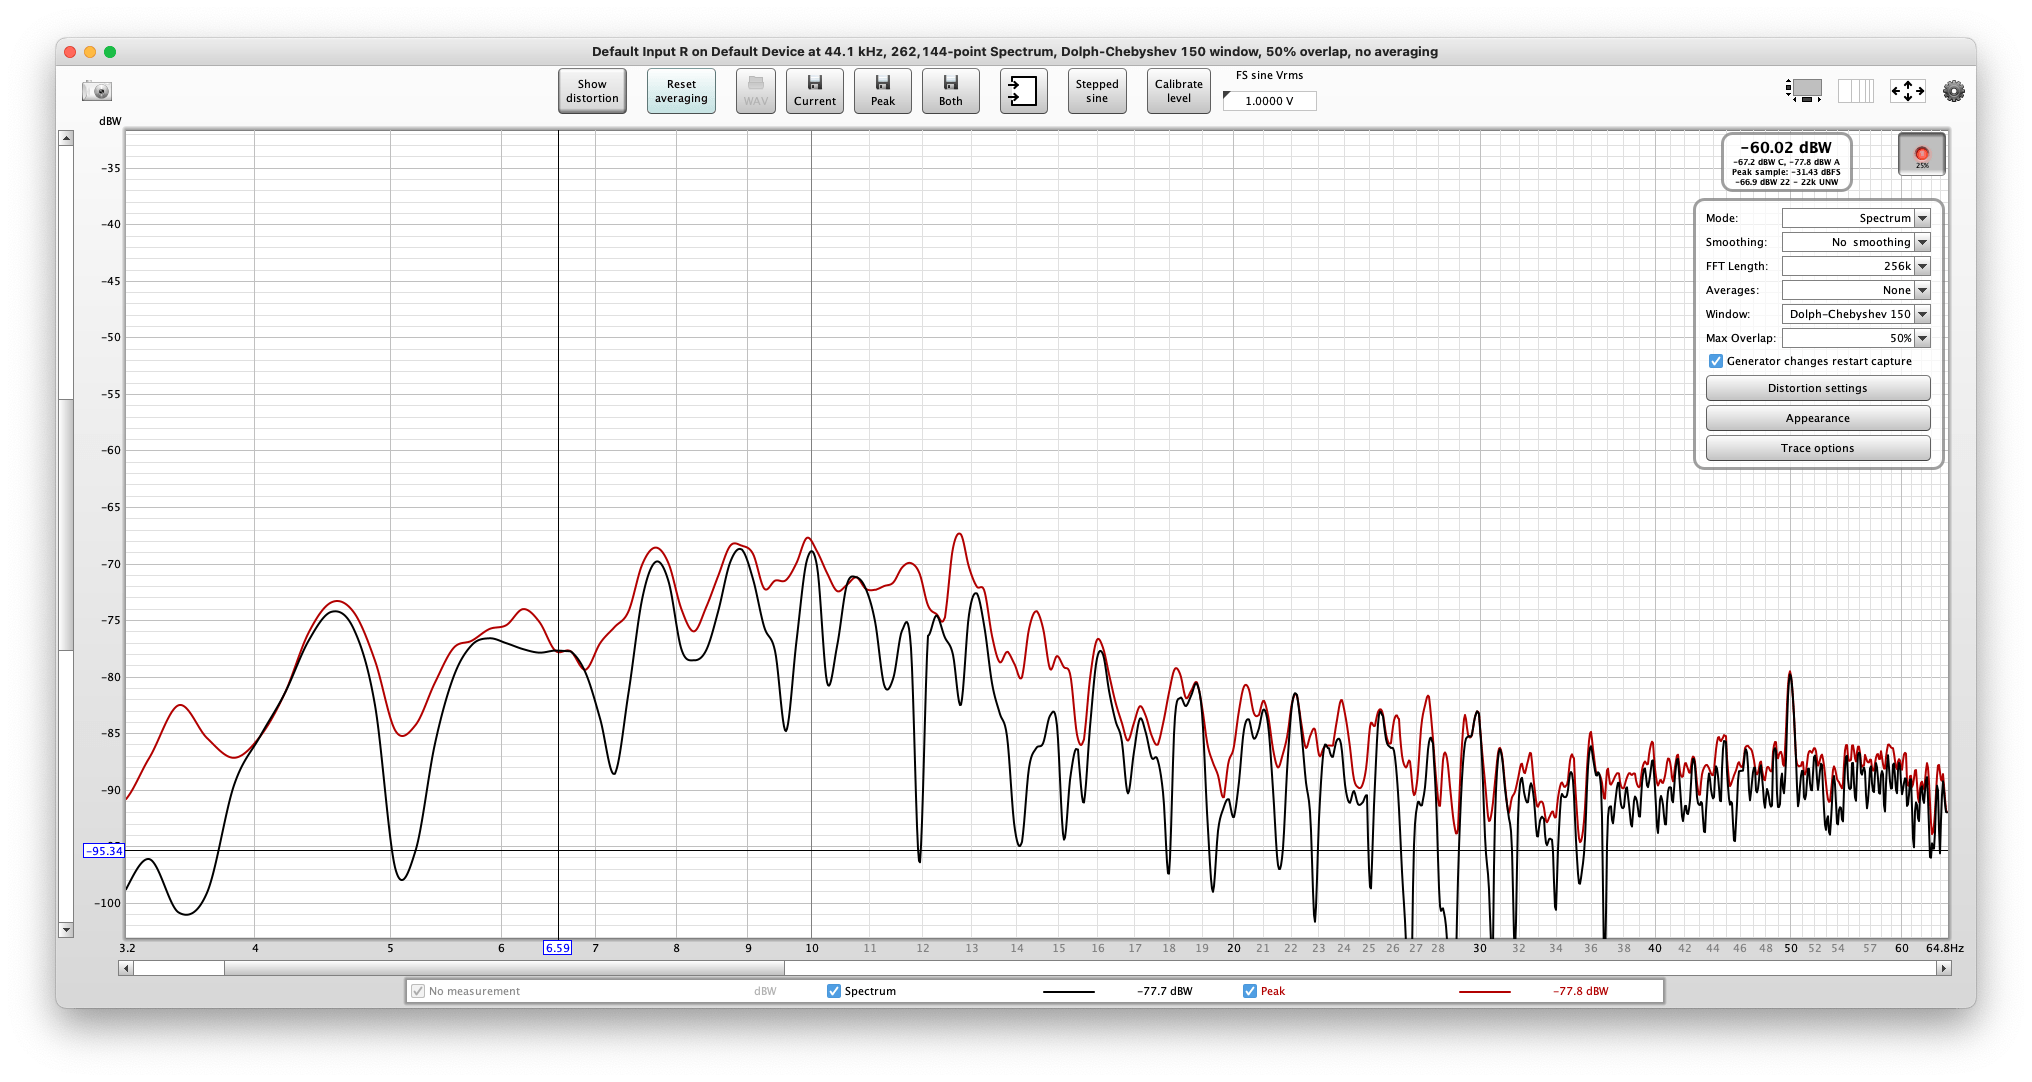Click Calibrate level button
The image size is (2032, 1082).
tap(1179, 91)
